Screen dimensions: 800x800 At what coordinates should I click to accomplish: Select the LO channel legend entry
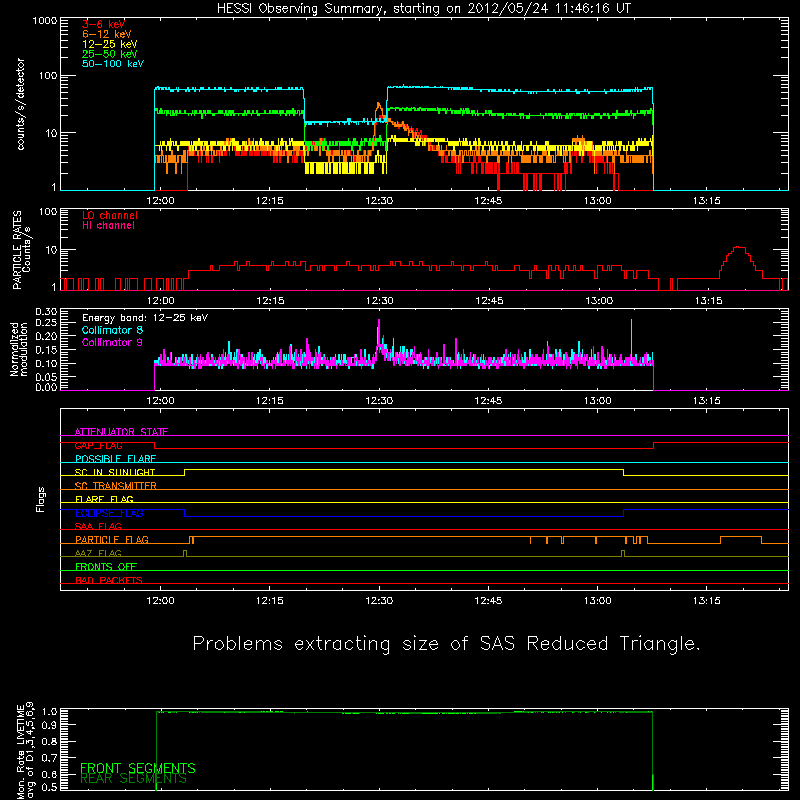point(110,215)
